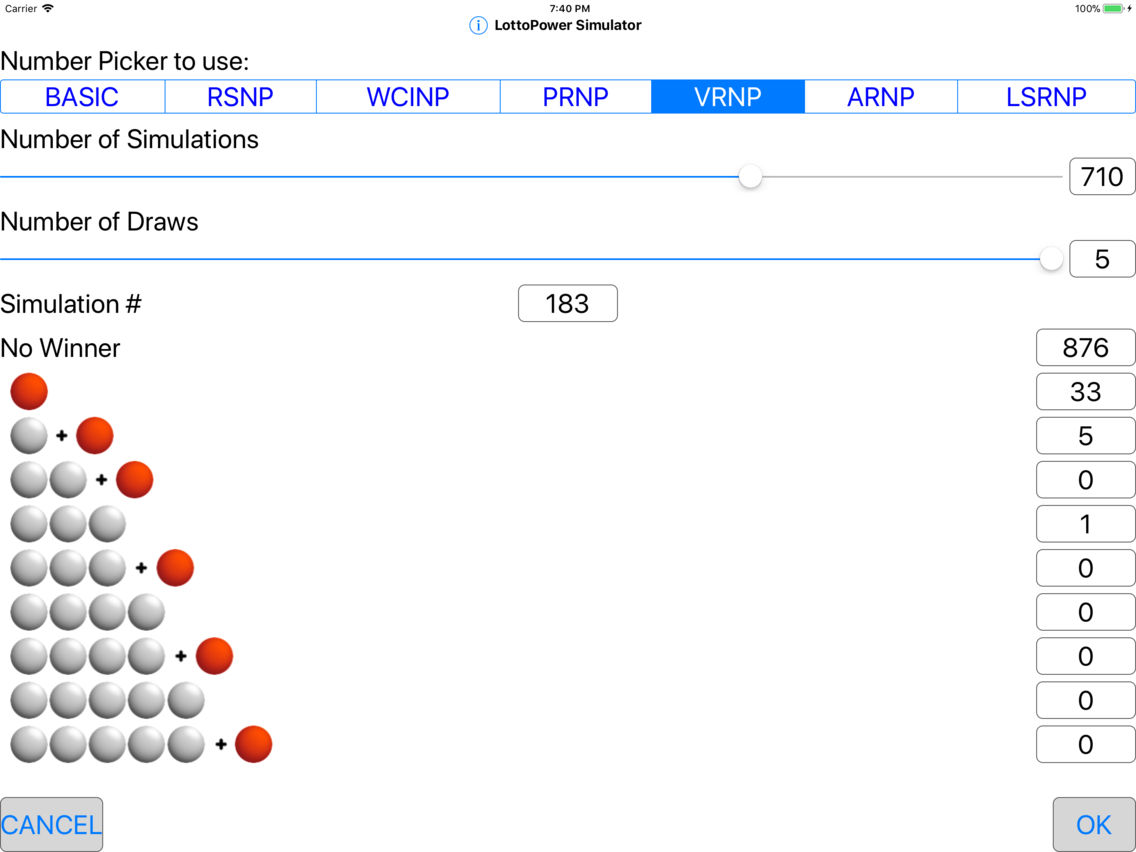Switch to ARNP number picker
The height and width of the screenshot is (852, 1136).
pyautogui.click(x=881, y=97)
